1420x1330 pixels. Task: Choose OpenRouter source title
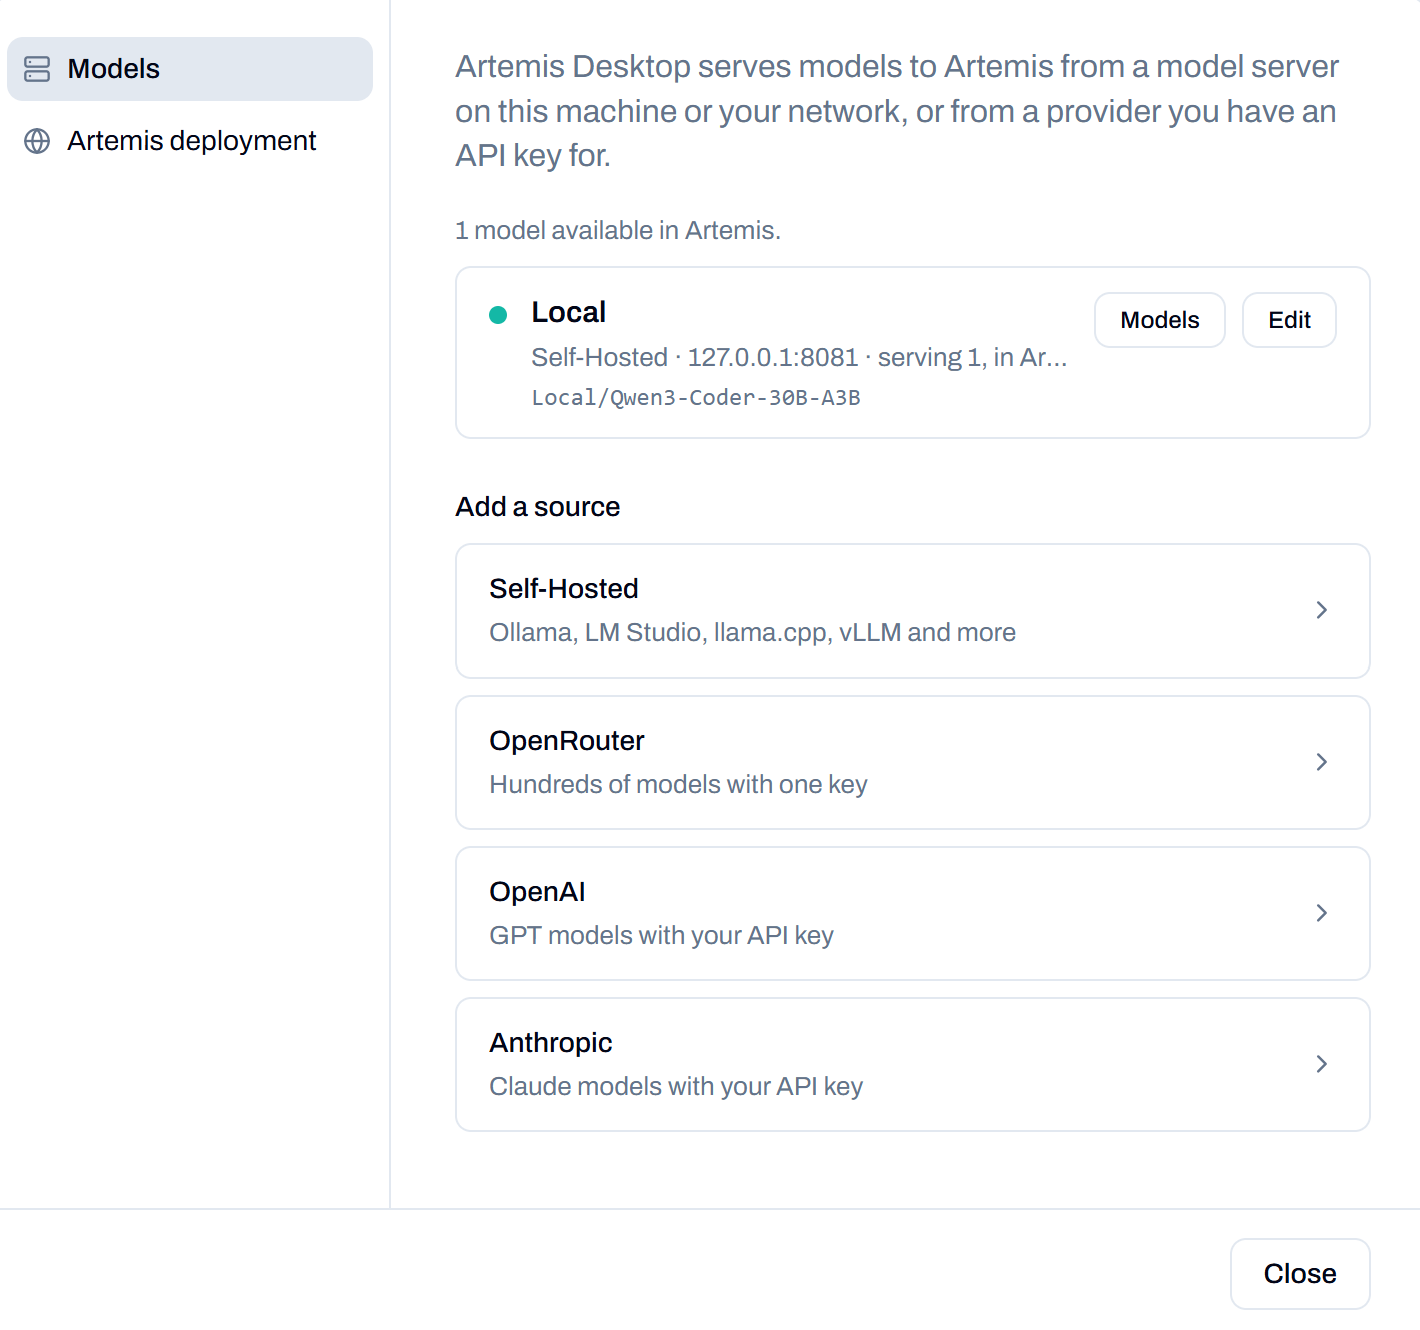click(x=567, y=741)
